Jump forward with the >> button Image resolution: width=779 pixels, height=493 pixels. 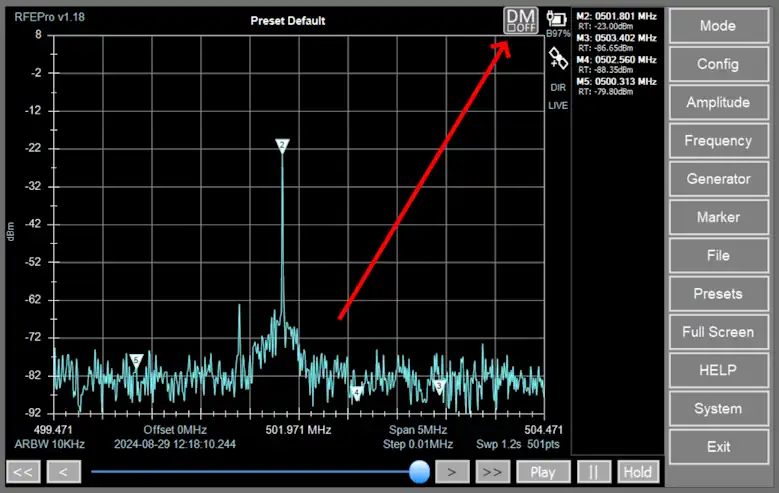coord(491,472)
